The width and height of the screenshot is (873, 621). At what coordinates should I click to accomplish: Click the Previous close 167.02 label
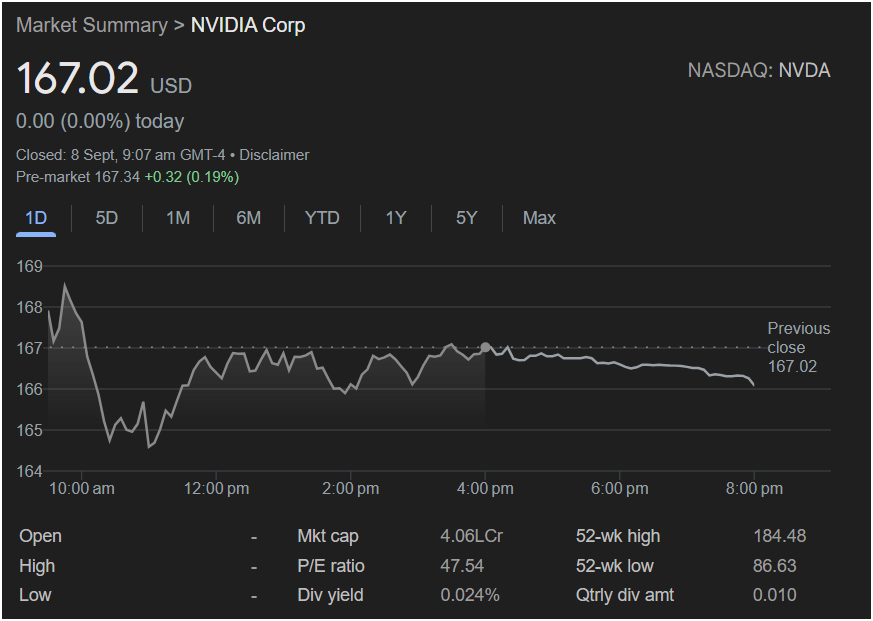[798, 348]
